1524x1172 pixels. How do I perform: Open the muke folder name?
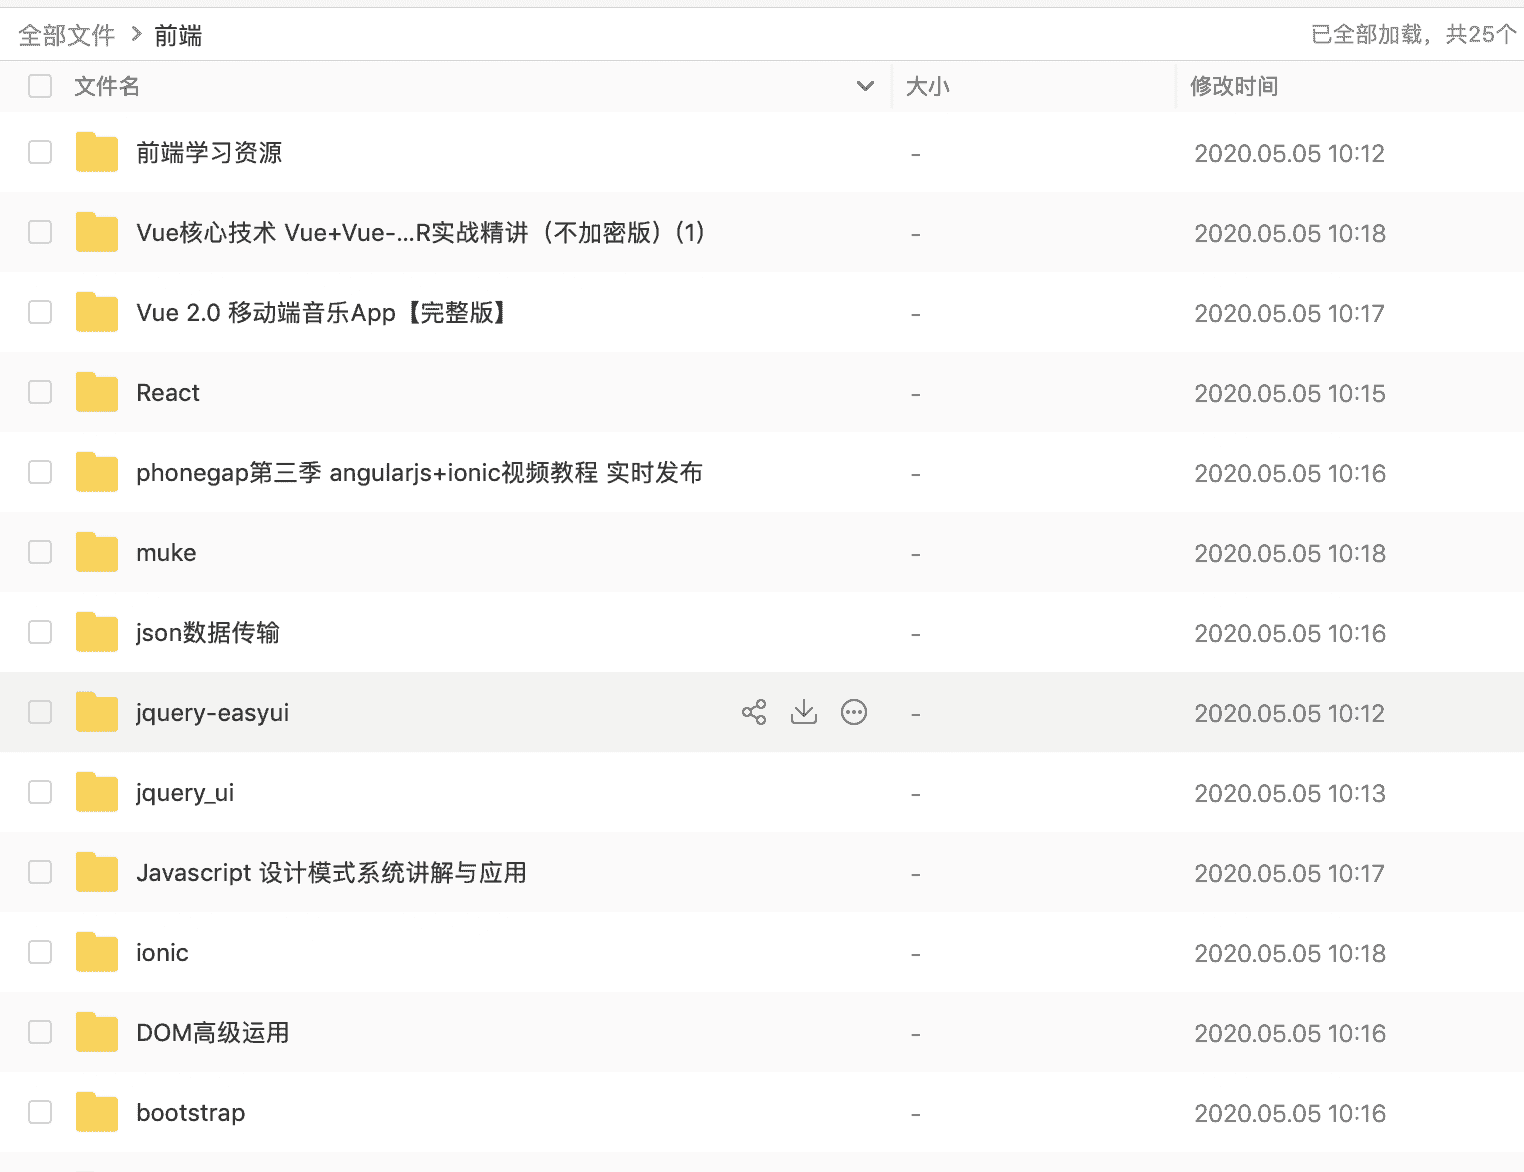point(166,552)
